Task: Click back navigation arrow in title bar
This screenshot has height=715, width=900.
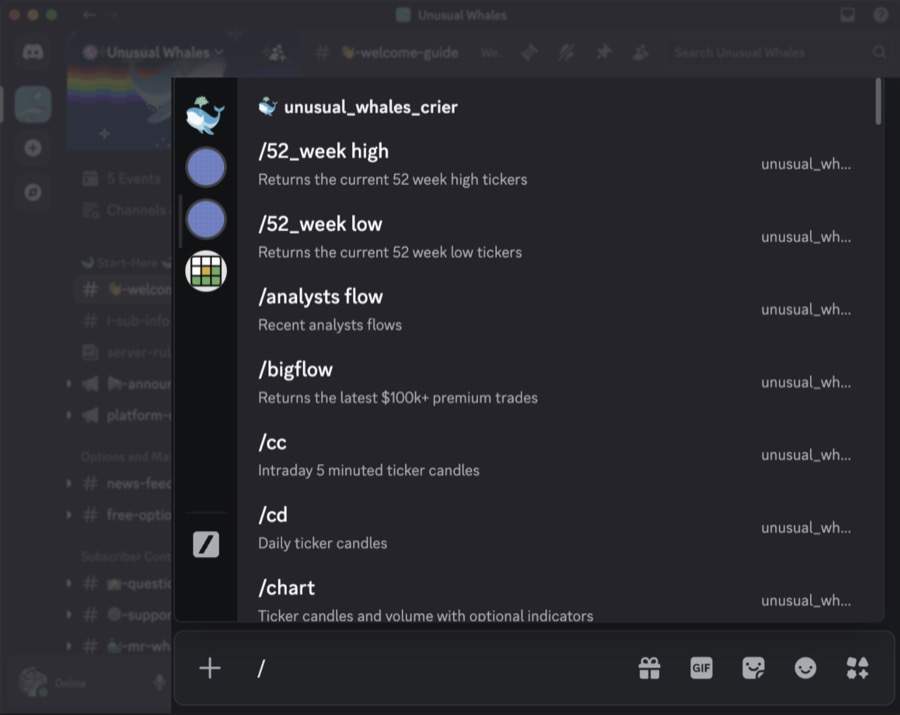Action: click(89, 15)
